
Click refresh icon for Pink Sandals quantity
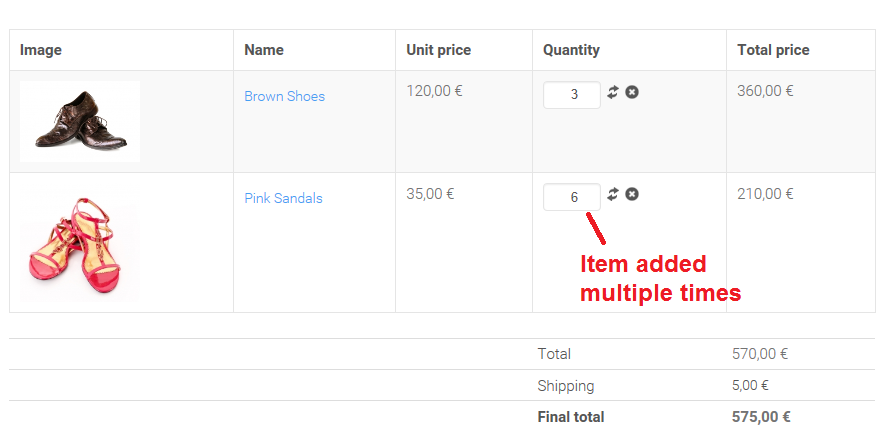613,194
